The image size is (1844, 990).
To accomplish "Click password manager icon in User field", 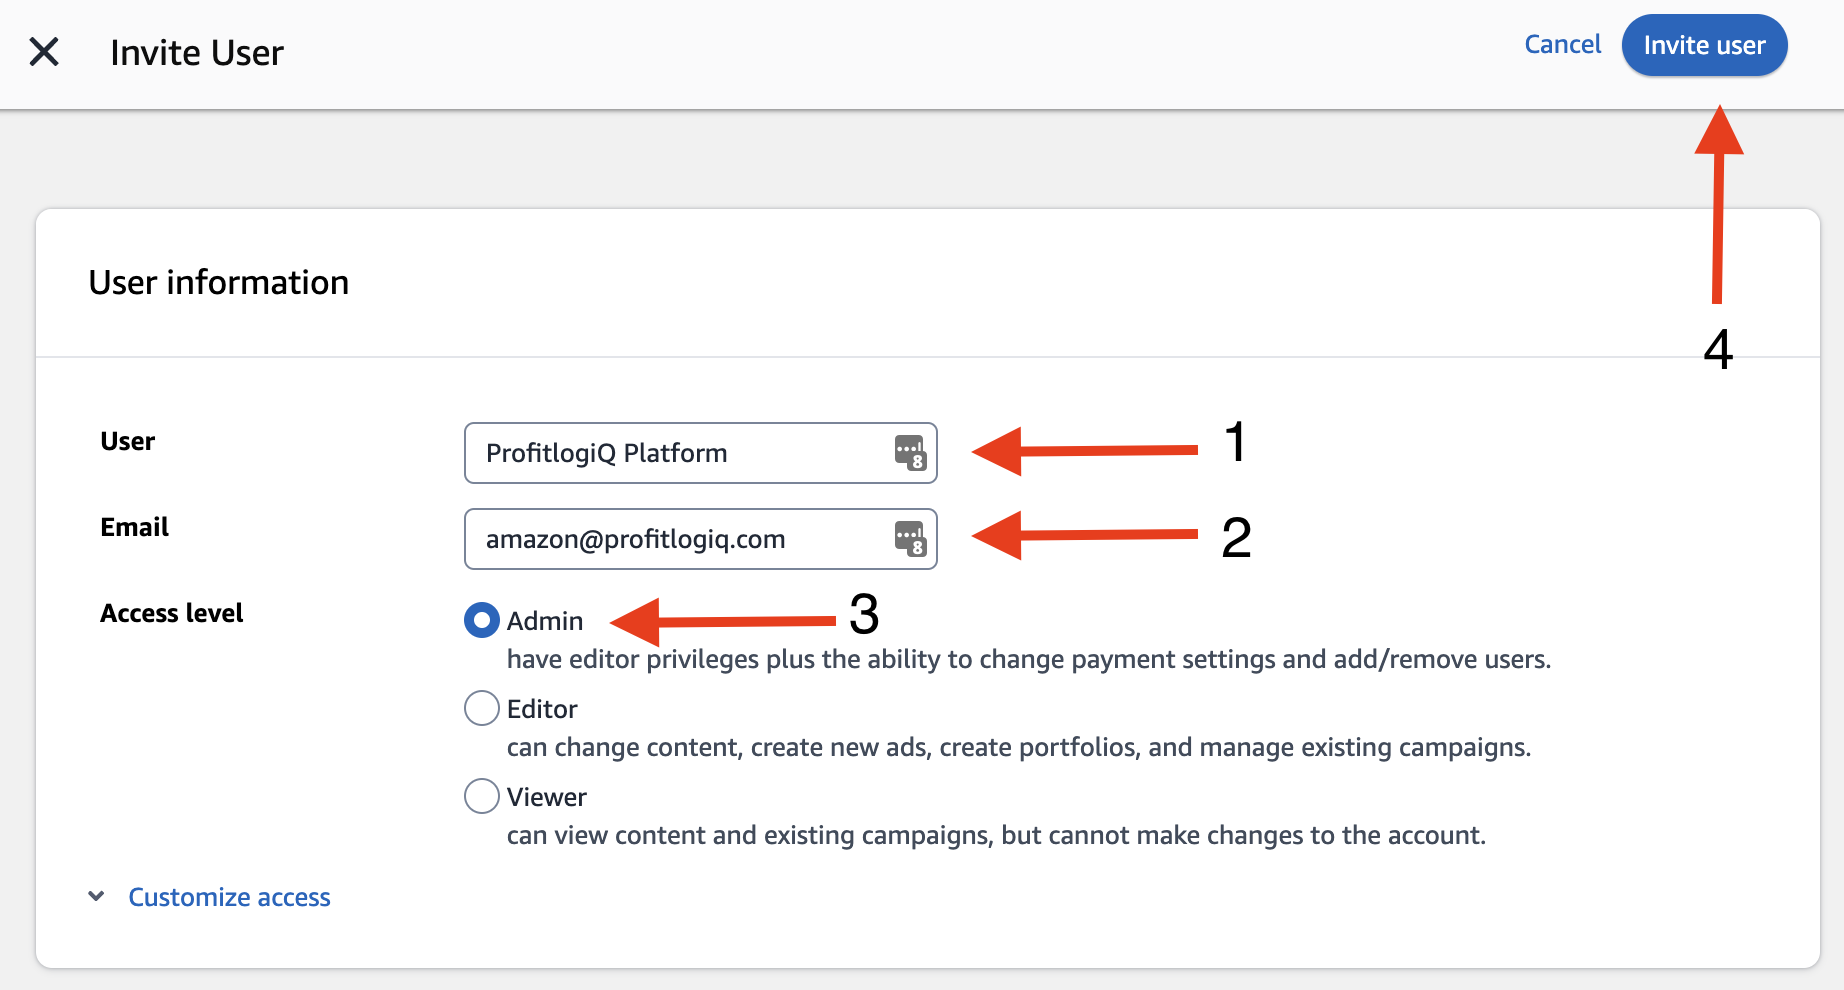I will coord(909,453).
